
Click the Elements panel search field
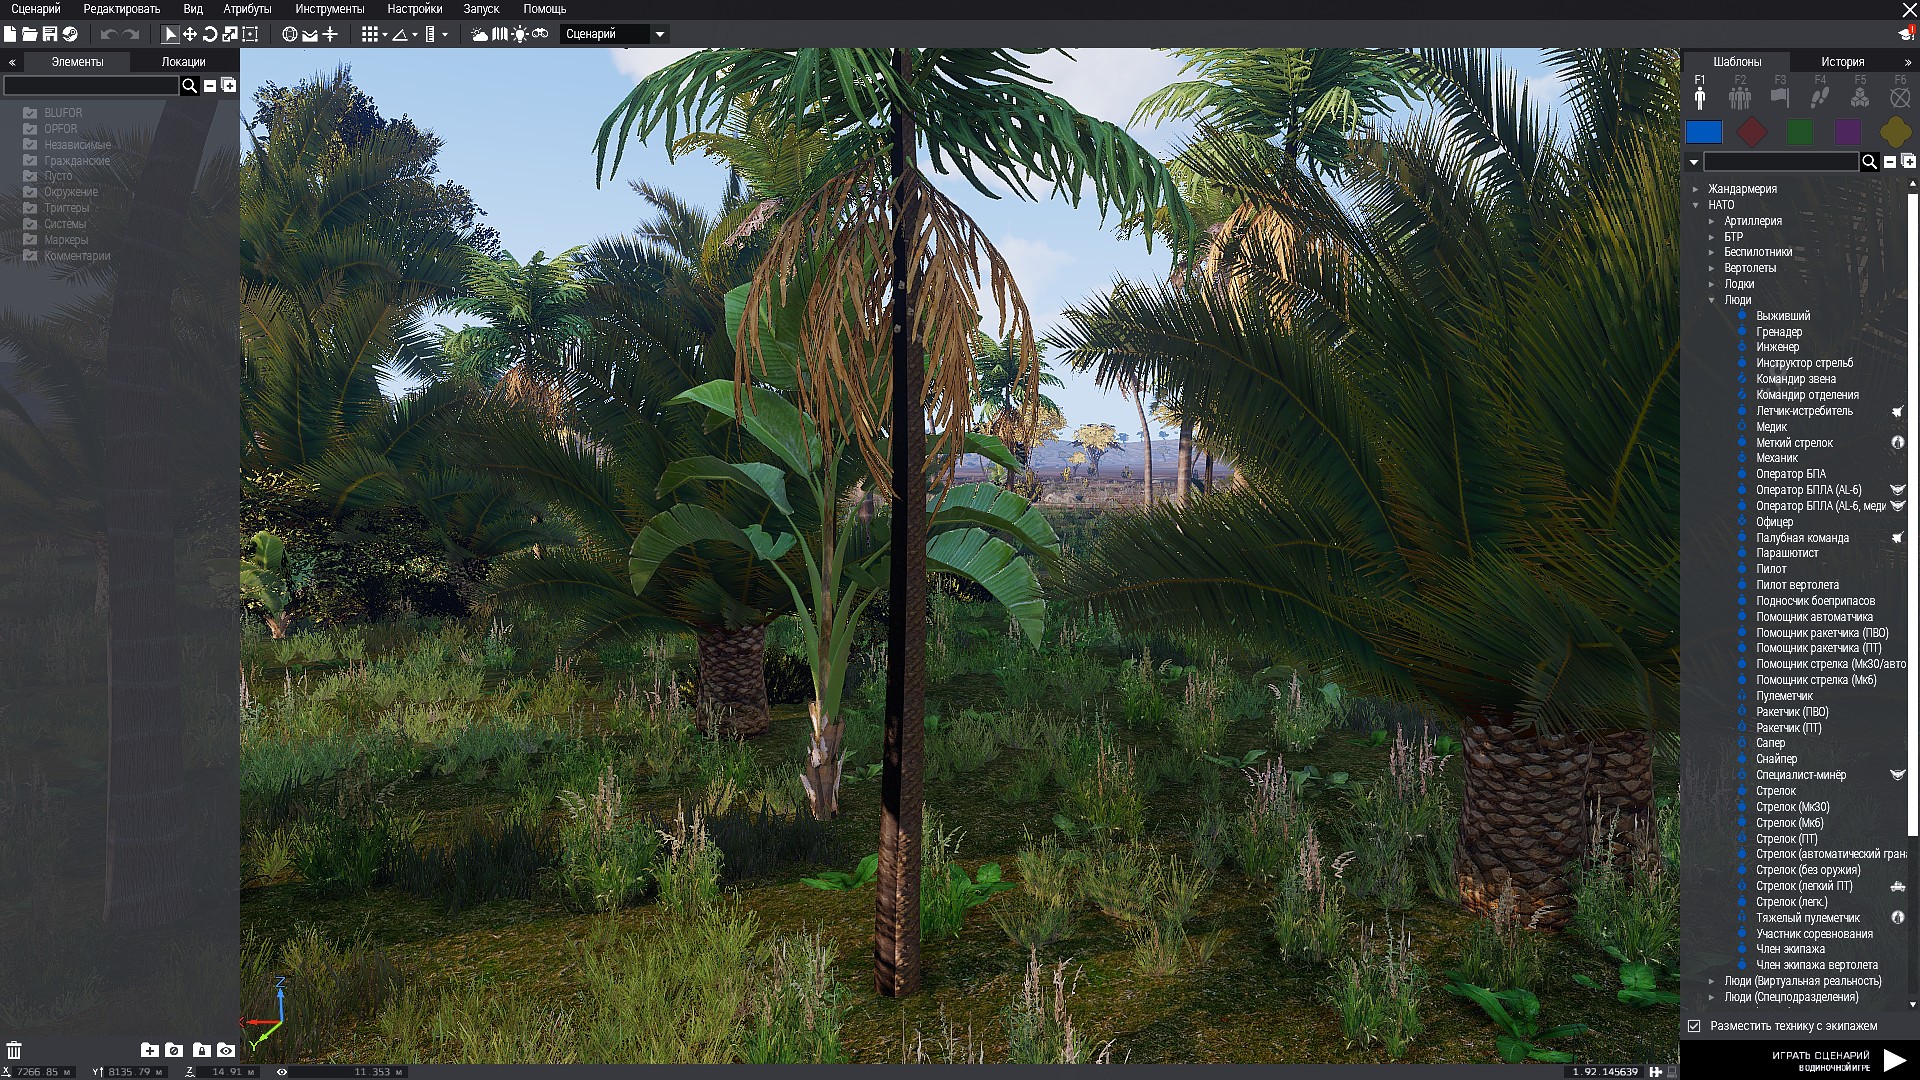(90, 86)
